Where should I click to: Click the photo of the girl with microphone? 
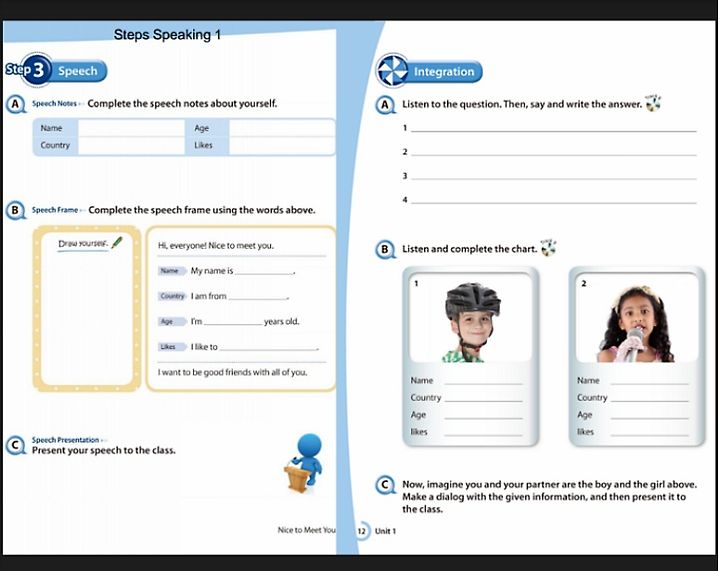[637, 320]
